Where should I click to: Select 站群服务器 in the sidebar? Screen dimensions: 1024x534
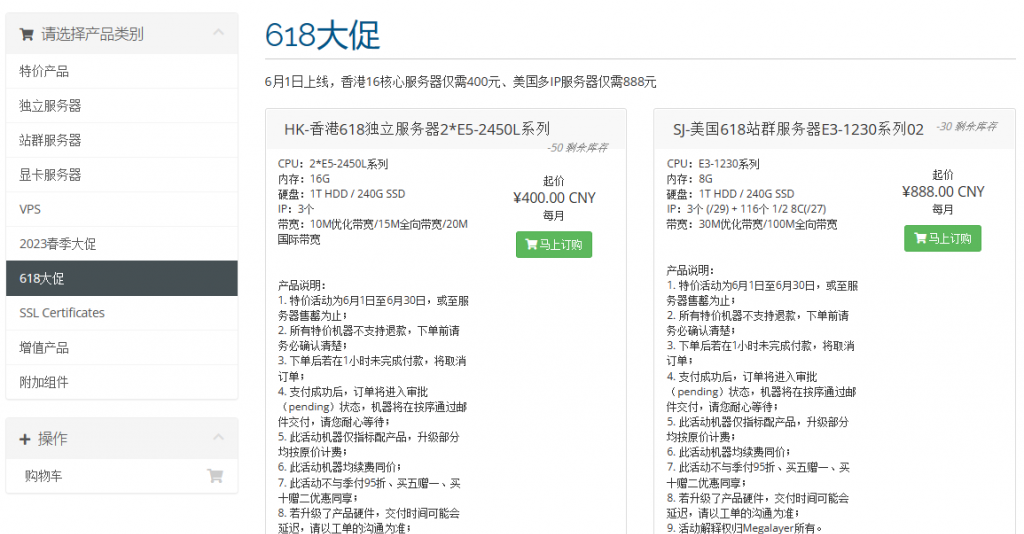(x=50, y=140)
